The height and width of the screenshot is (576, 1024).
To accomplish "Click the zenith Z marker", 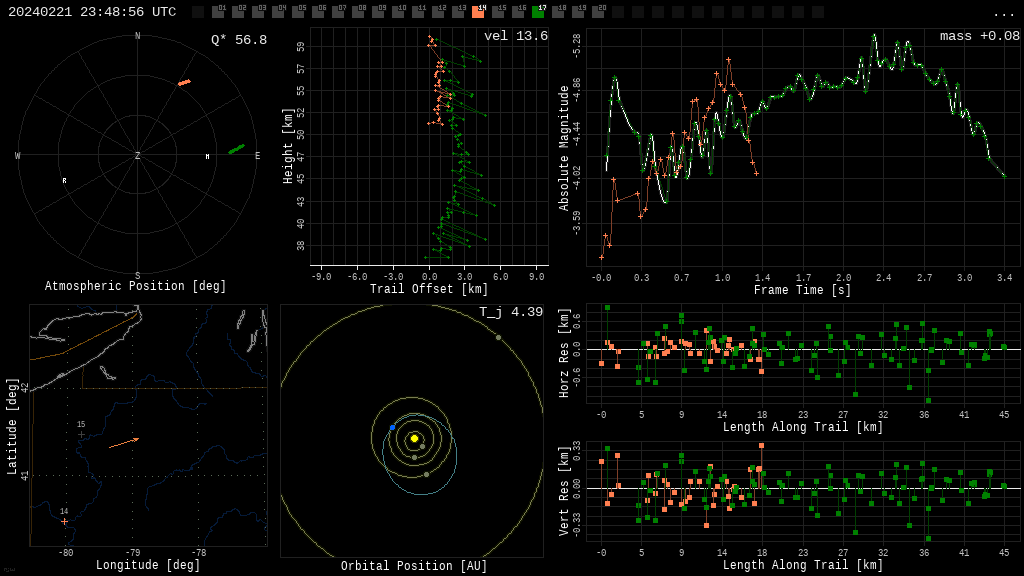I will [138, 156].
